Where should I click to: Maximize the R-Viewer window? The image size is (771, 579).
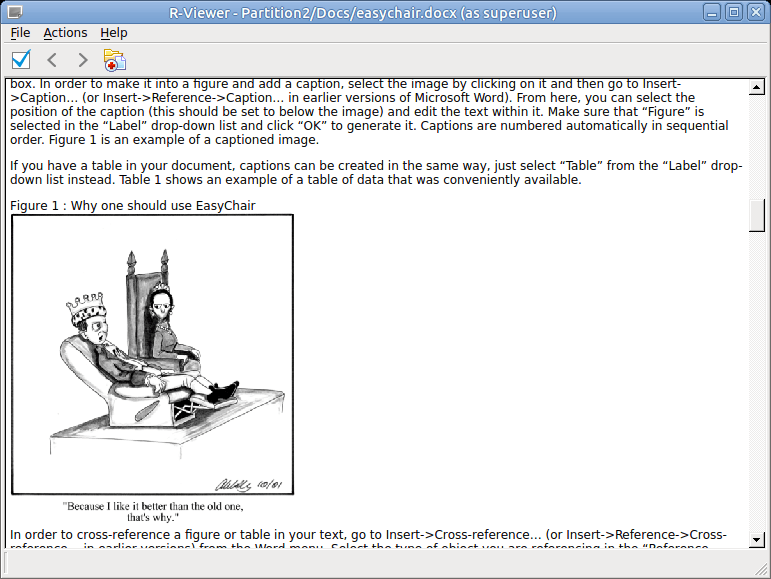(x=734, y=12)
